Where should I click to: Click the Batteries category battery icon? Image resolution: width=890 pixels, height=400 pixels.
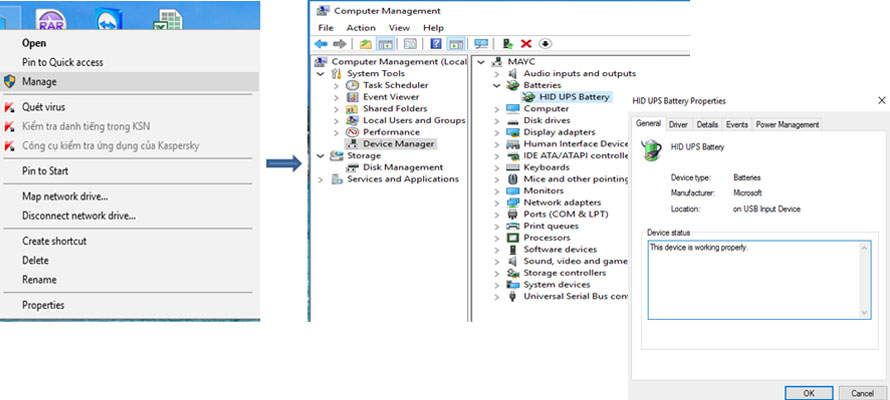pyautogui.click(x=513, y=85)
